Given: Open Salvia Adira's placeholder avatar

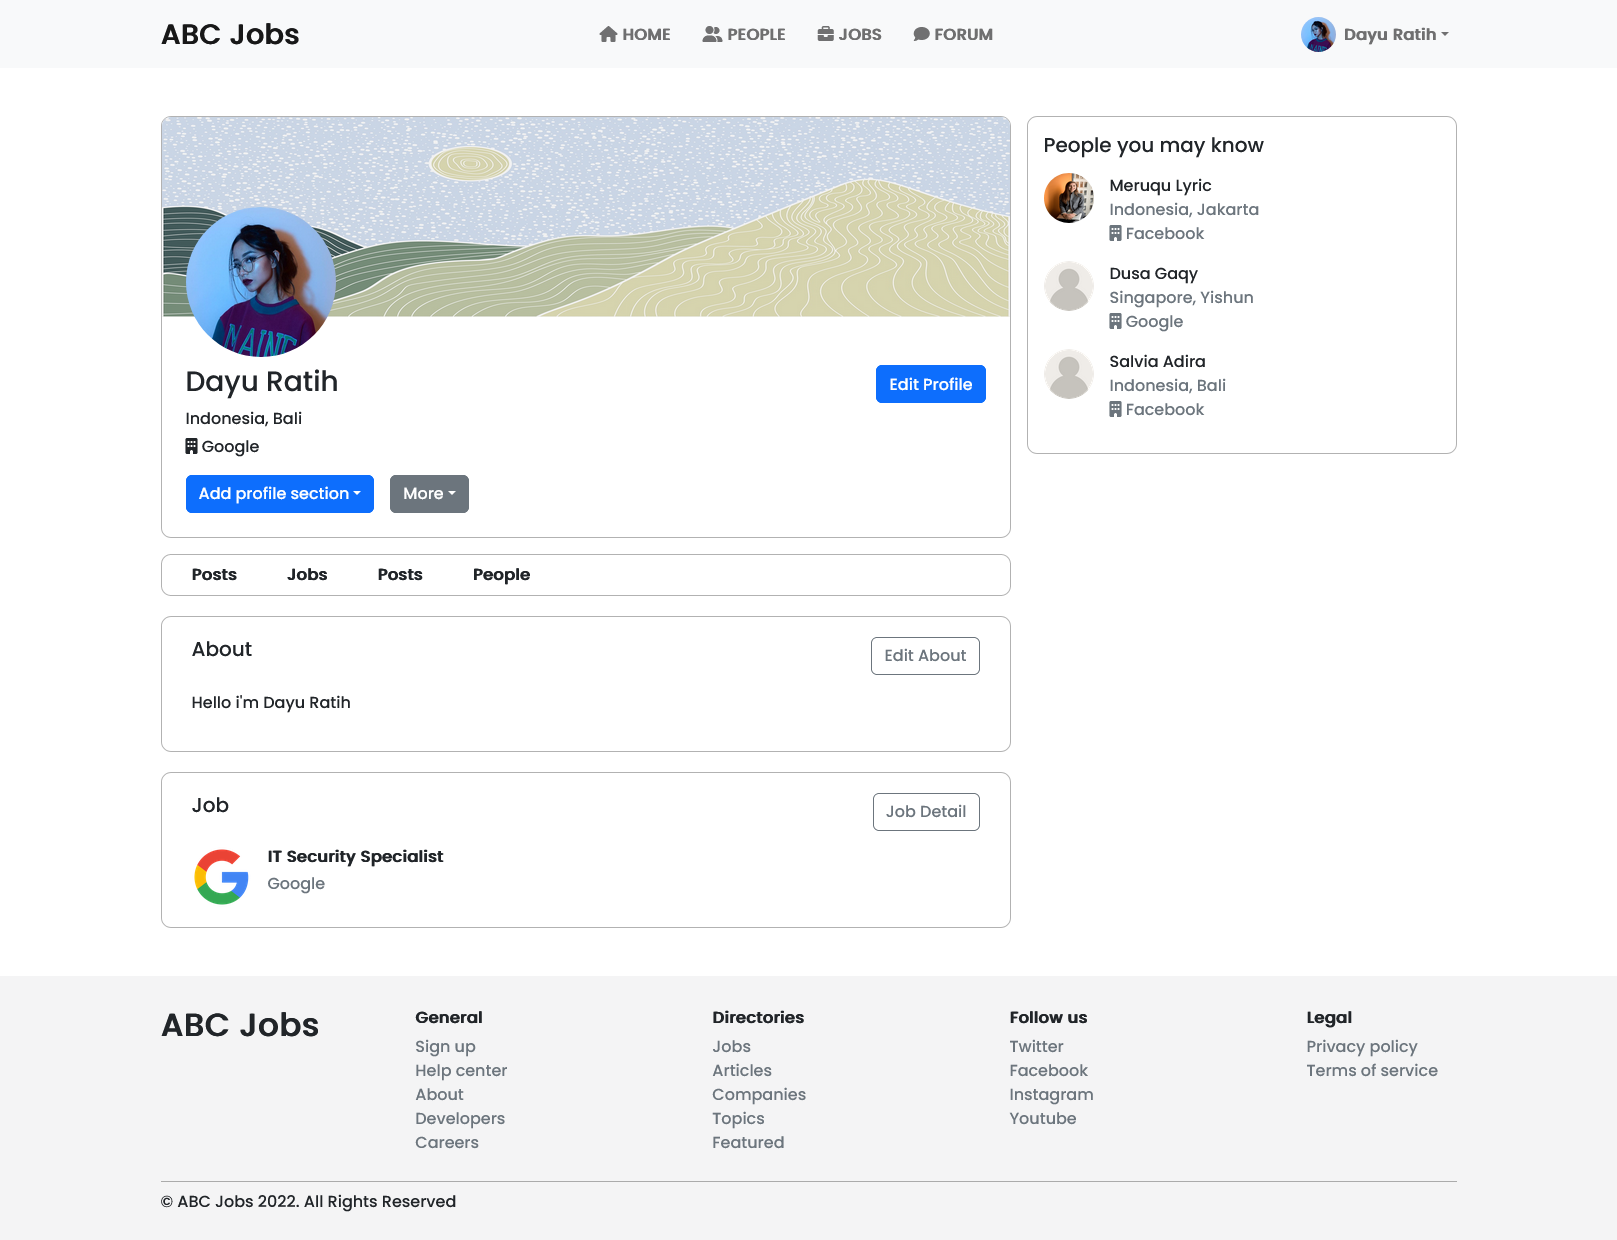Looking at the screenshot, I should (x=1069, y=374).
